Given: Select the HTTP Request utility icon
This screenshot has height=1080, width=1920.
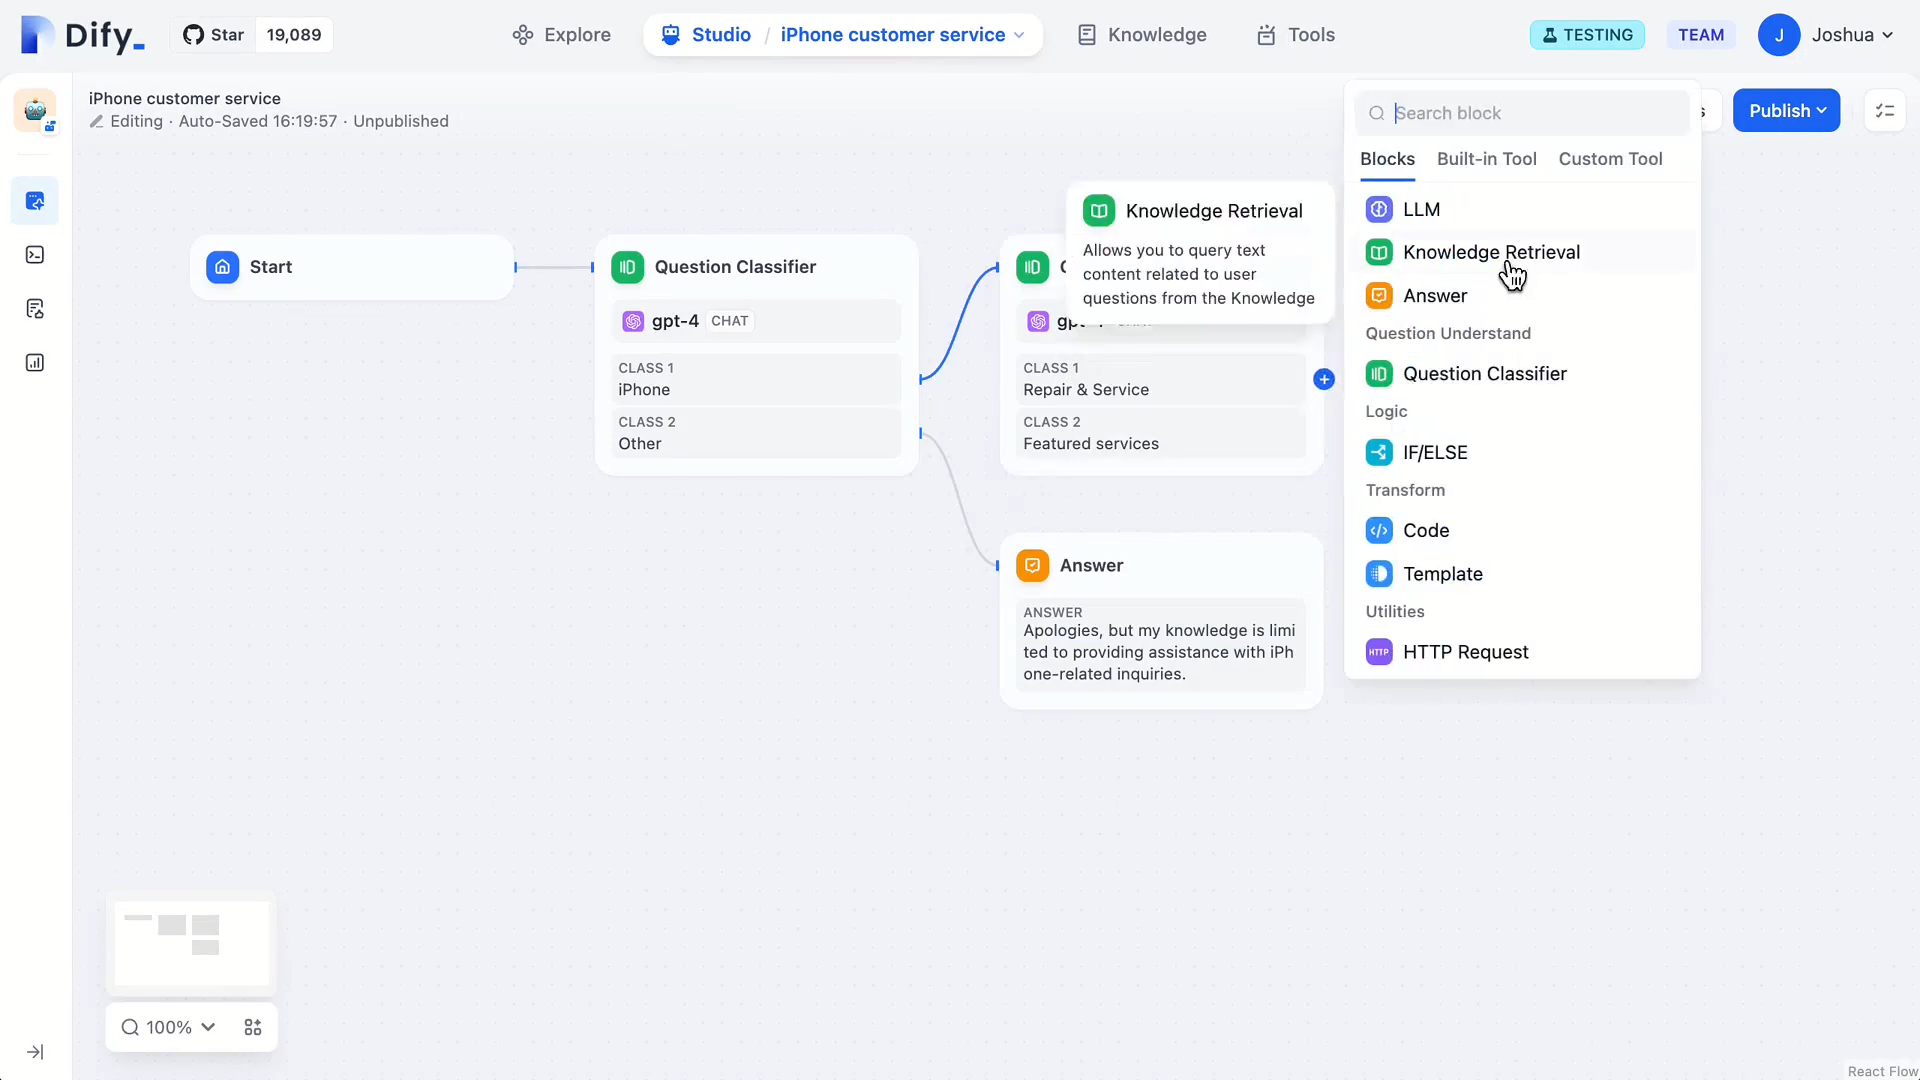Looking at the screenshot, I should pos(1379,651).
